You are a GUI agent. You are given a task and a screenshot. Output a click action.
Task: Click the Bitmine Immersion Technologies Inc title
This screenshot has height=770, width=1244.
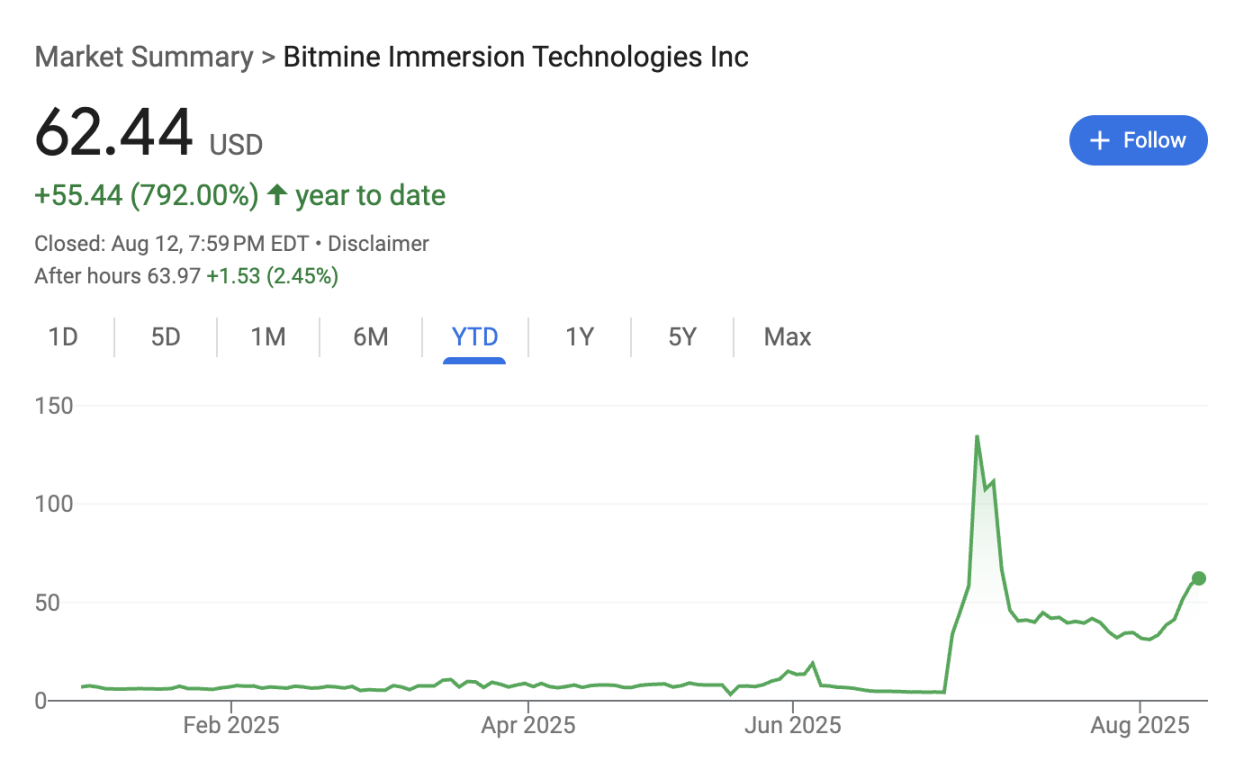coord(515,57)
